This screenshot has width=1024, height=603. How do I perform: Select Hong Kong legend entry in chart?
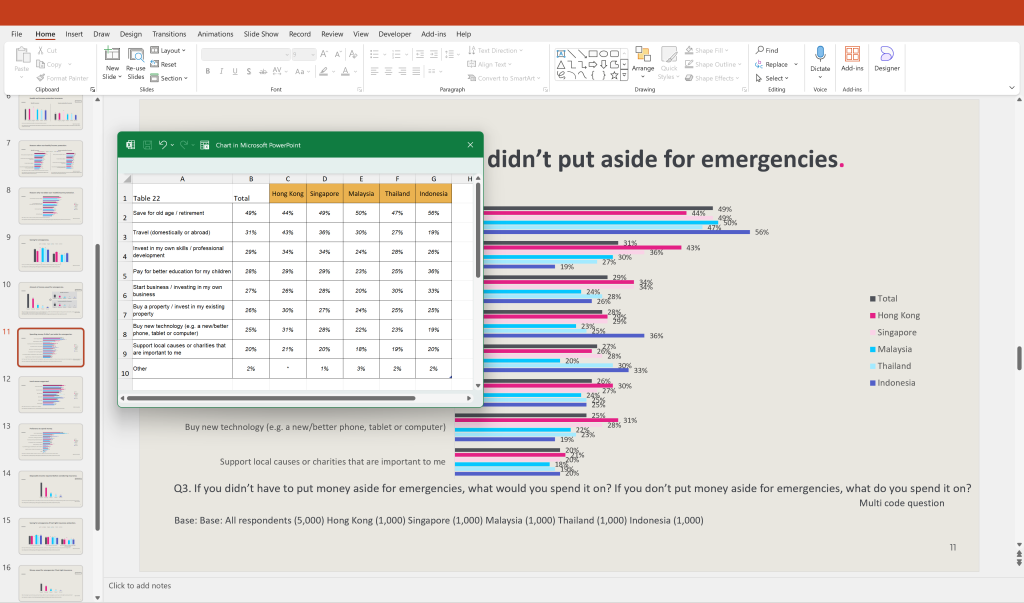pos(894,315)
